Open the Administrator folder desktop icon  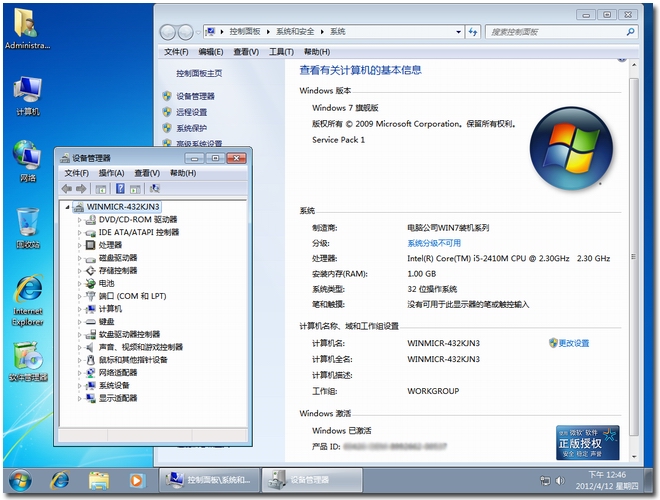27,29
